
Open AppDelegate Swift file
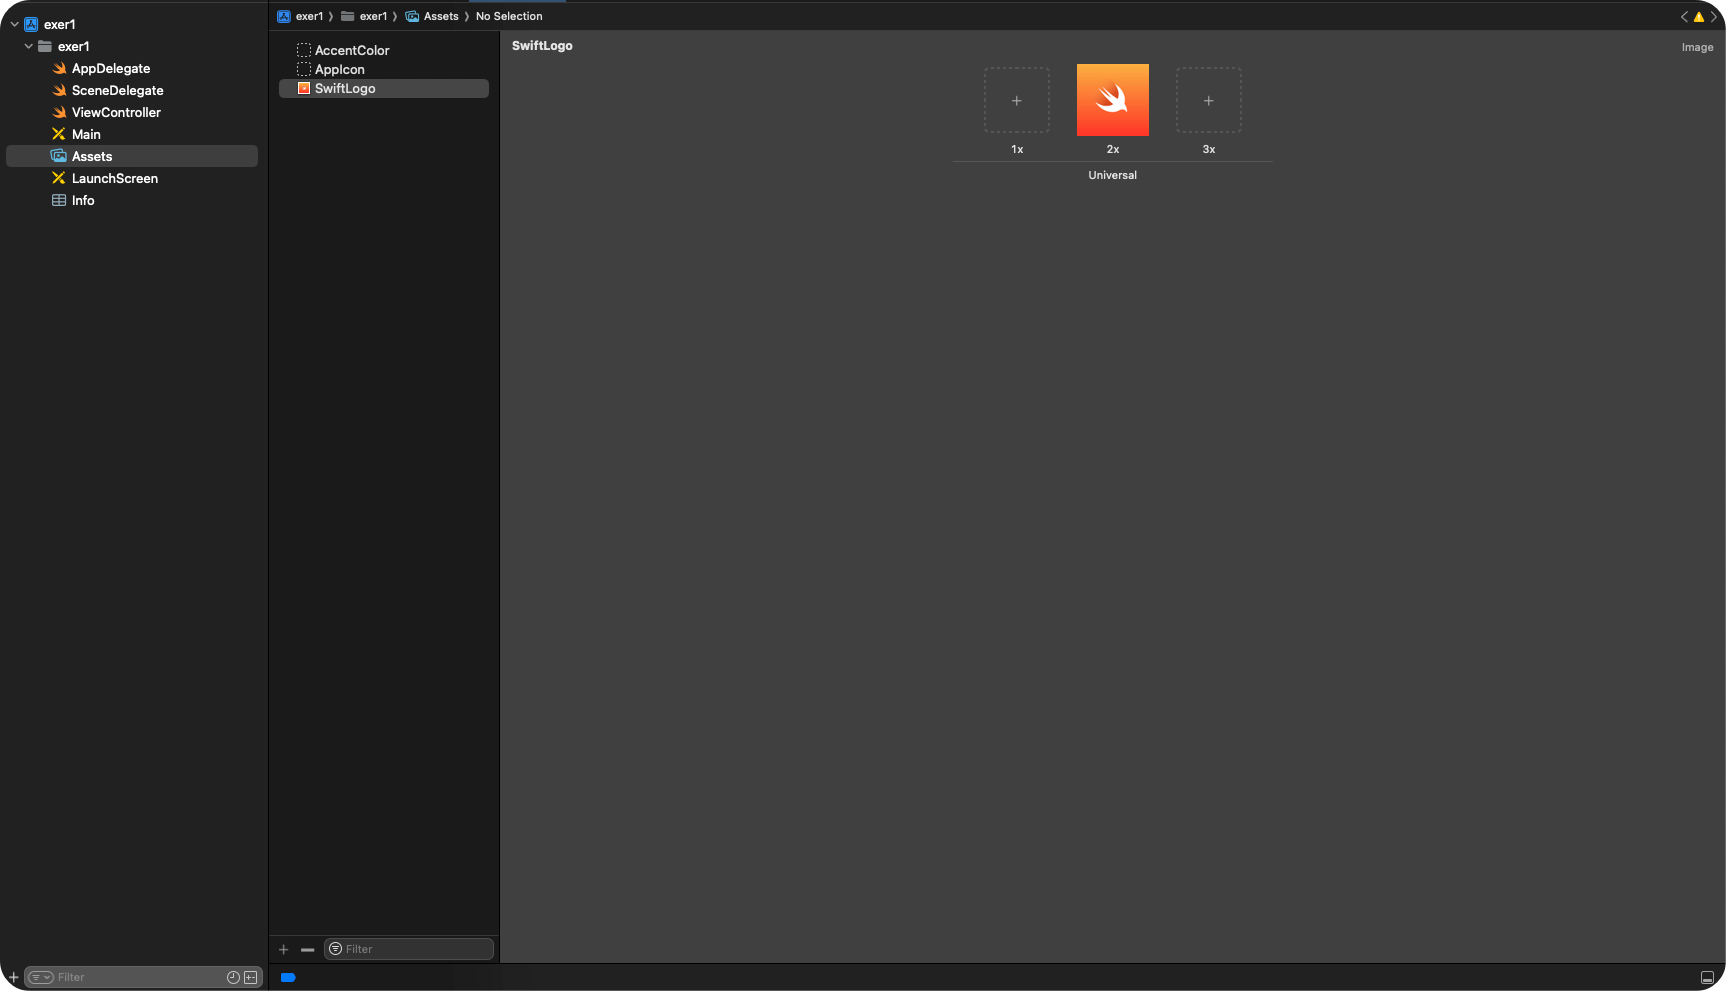click(x=111, y=68)
